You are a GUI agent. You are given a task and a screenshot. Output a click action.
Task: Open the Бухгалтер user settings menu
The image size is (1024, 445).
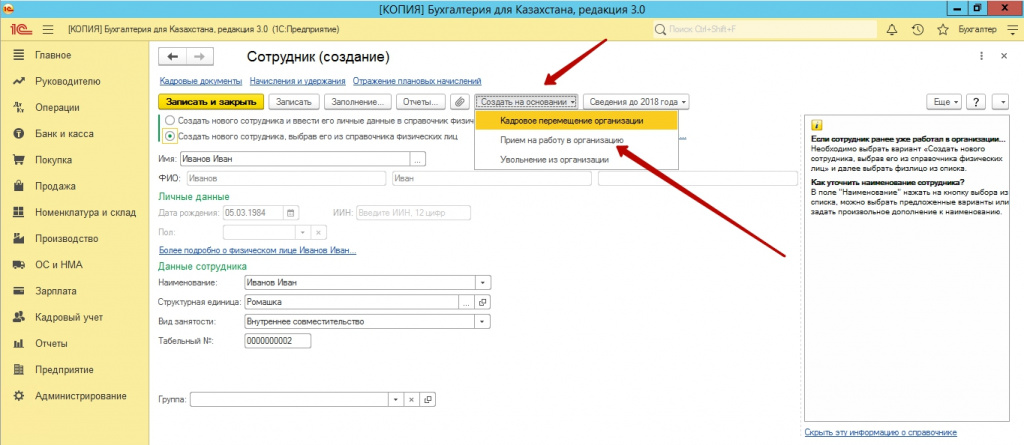coord(977,29)
